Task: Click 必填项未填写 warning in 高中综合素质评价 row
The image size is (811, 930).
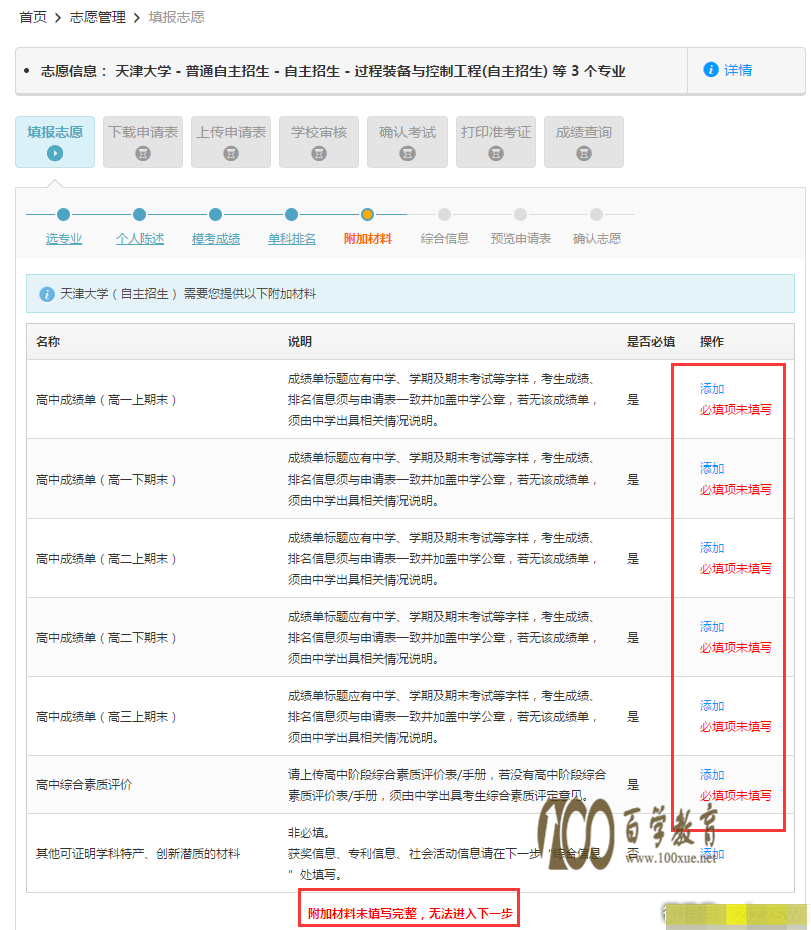Action: pyautogui.click(x=736, y=796)
